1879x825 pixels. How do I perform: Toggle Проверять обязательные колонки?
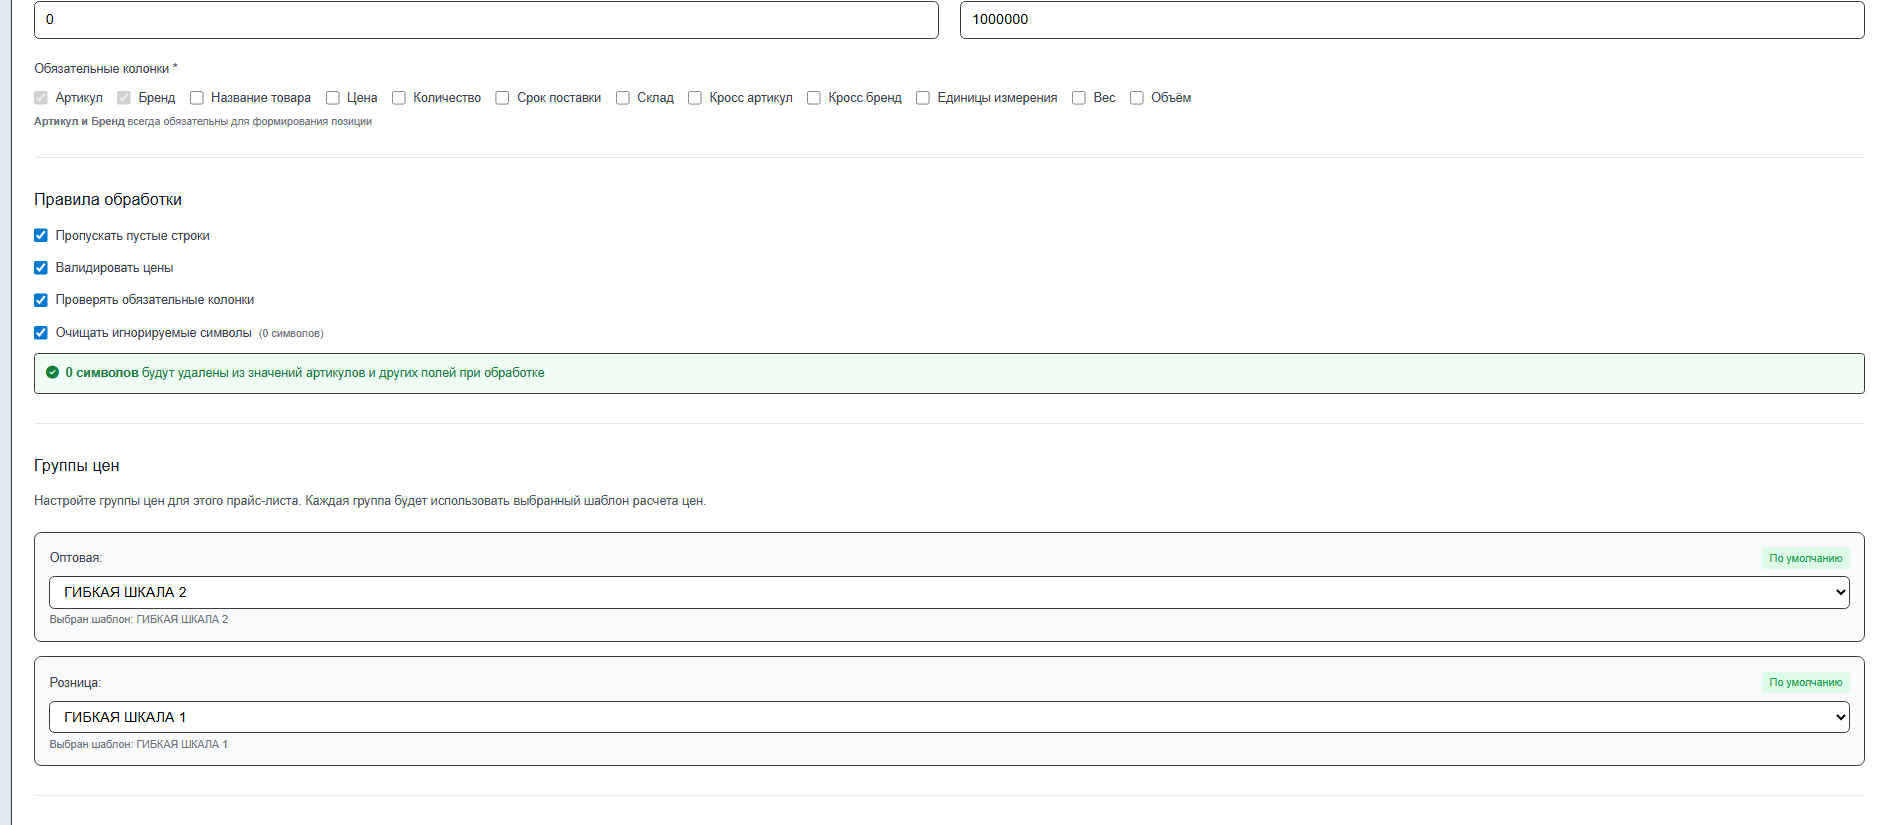click(41, 300)
